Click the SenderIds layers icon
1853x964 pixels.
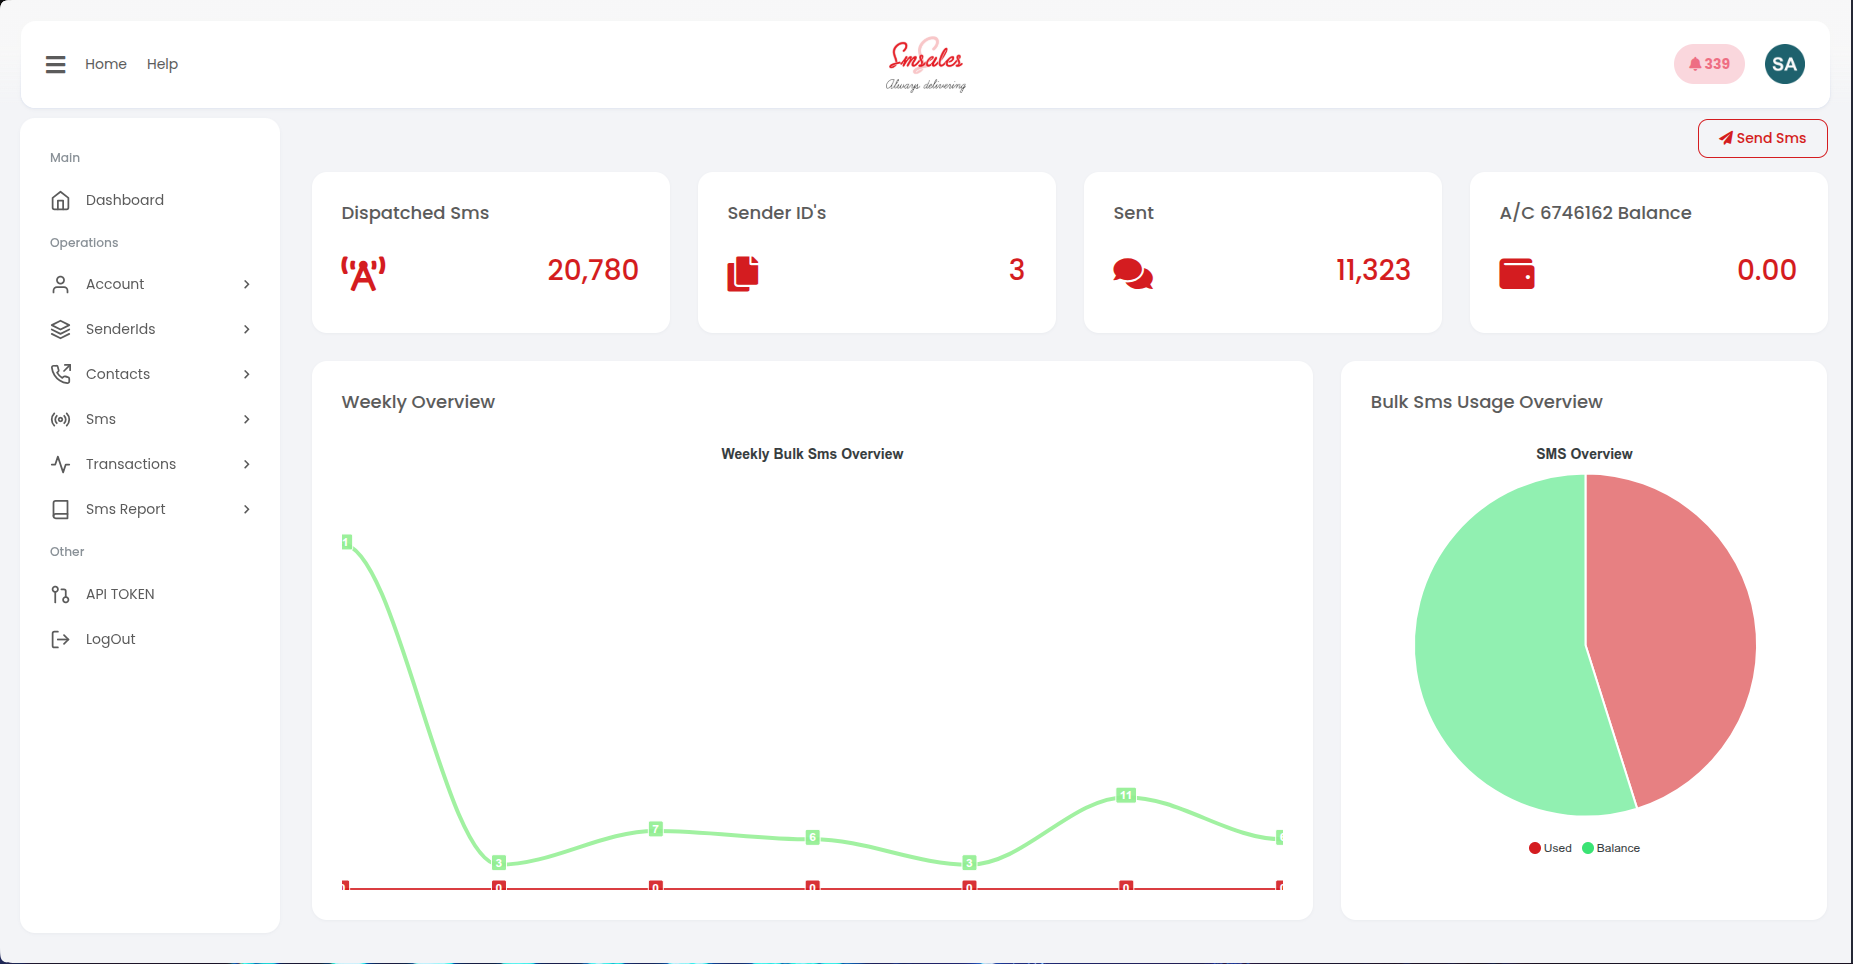[x=61, y=329]
